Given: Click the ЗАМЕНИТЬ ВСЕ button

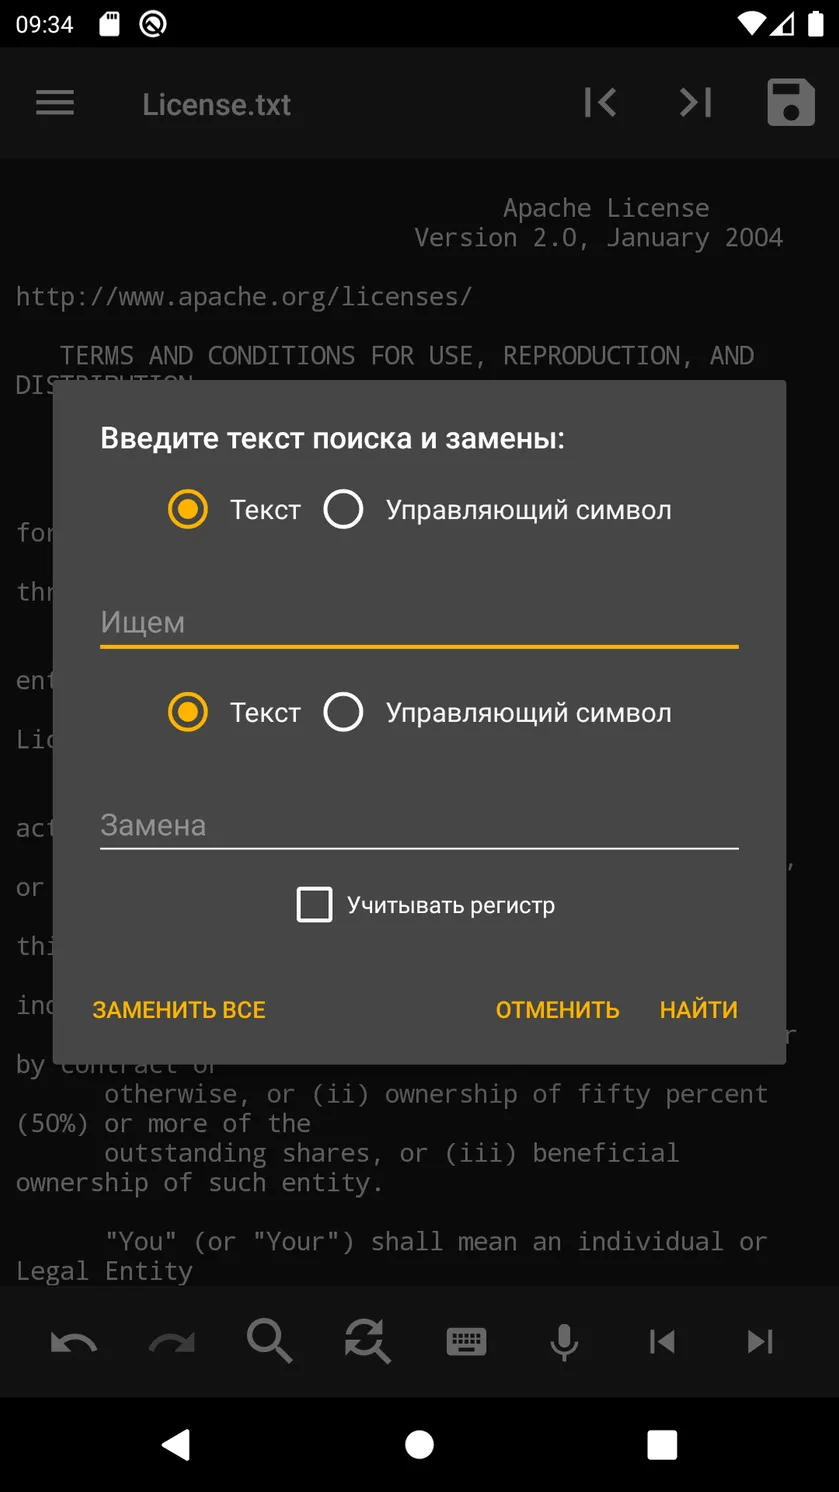Looking at the screenshot, I should [x=179, y=1010].
